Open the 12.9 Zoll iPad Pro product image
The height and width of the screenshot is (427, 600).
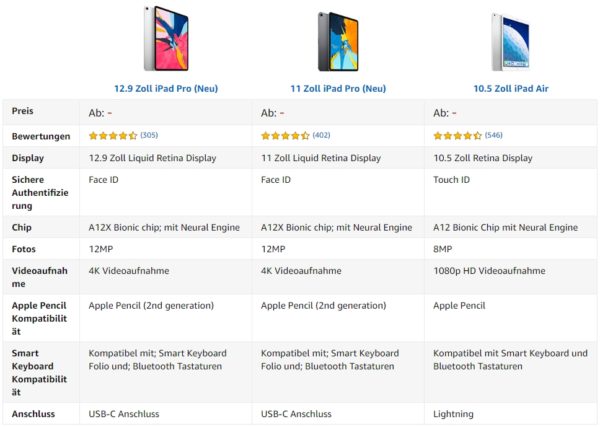[166, 40]
